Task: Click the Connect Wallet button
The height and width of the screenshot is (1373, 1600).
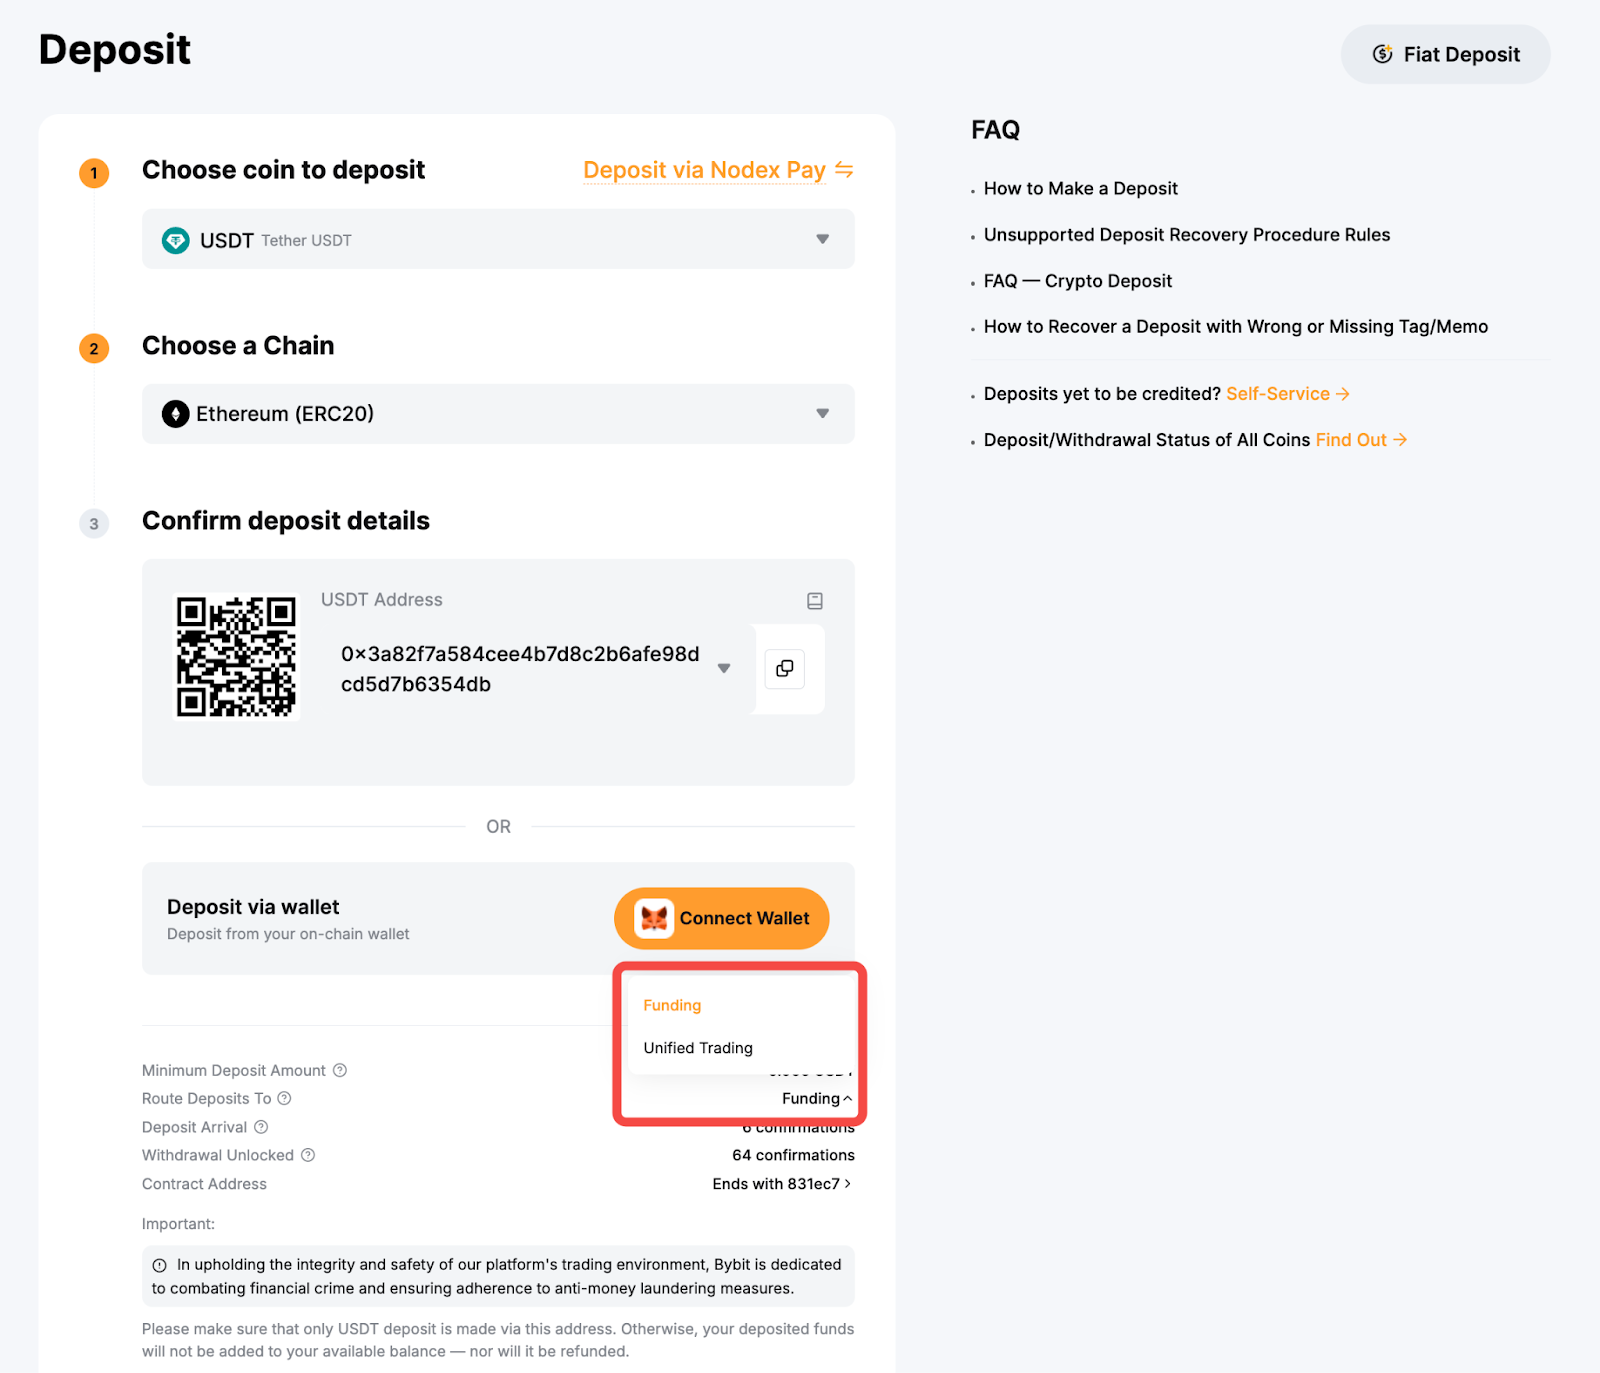Action: (721, 918)
